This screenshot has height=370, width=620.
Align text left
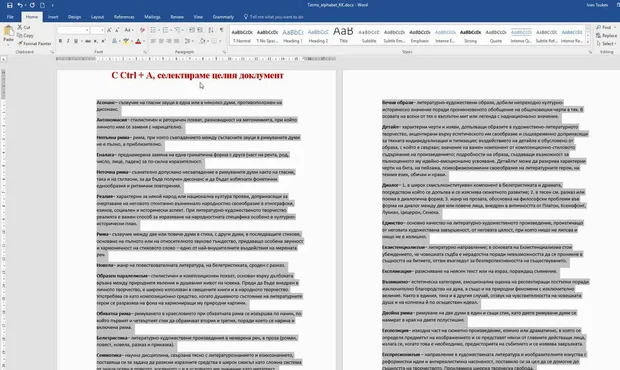153,41
